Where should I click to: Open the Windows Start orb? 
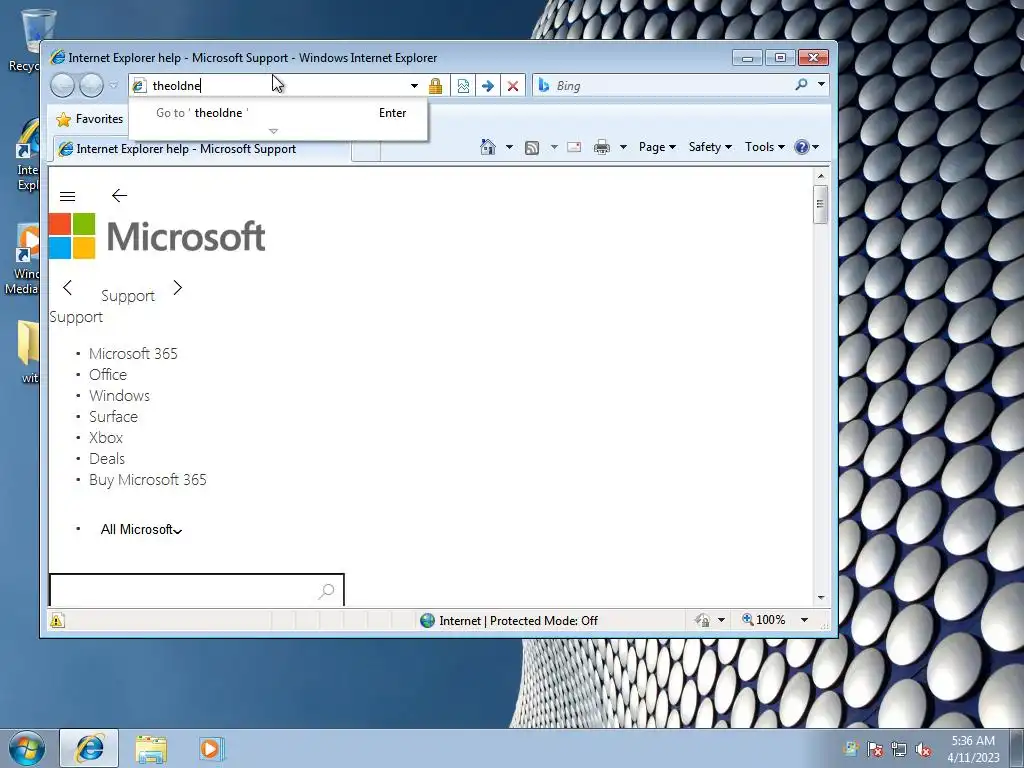[27, 748]
